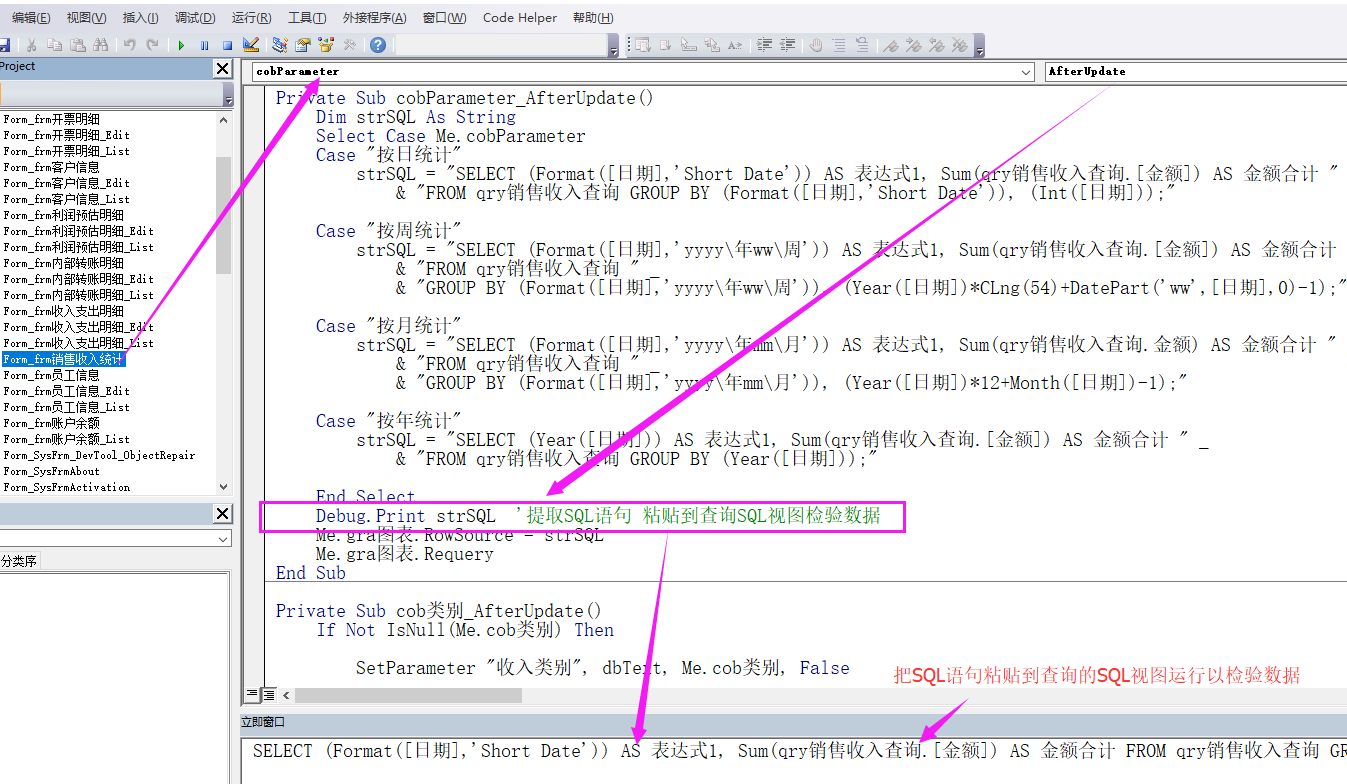Open Project panel toolbar options arrow
This screenshot has height=784, width=1347.
[x=228, y=95]
